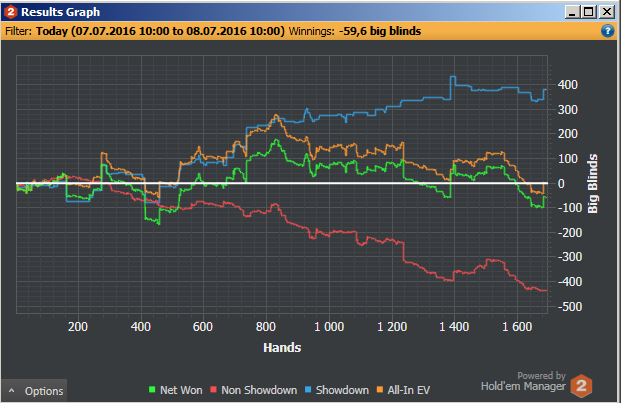Click the Hold'em Manager 2 hexagon logo
This screenshot has height=403, width=621.
click(581, 386)
